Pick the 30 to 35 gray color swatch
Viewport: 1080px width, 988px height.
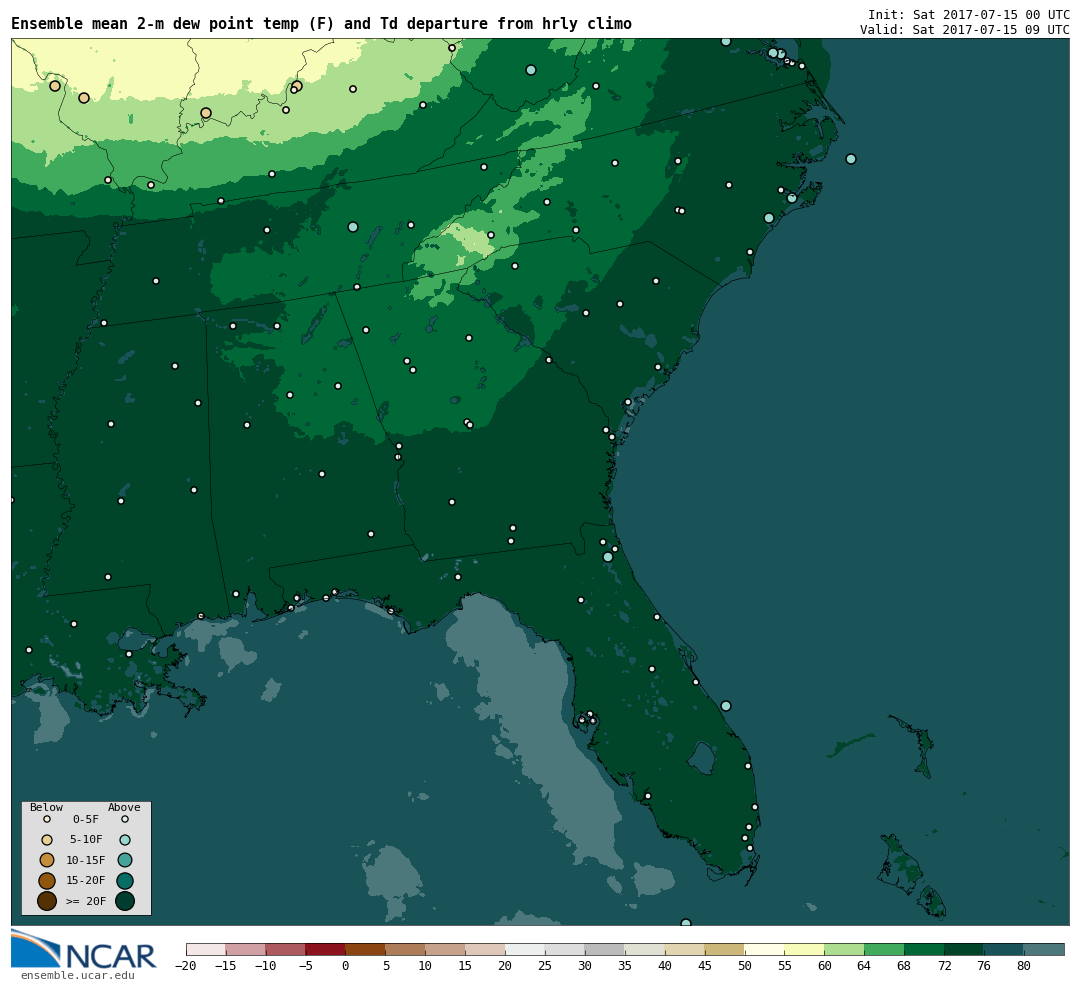(605, 949)
